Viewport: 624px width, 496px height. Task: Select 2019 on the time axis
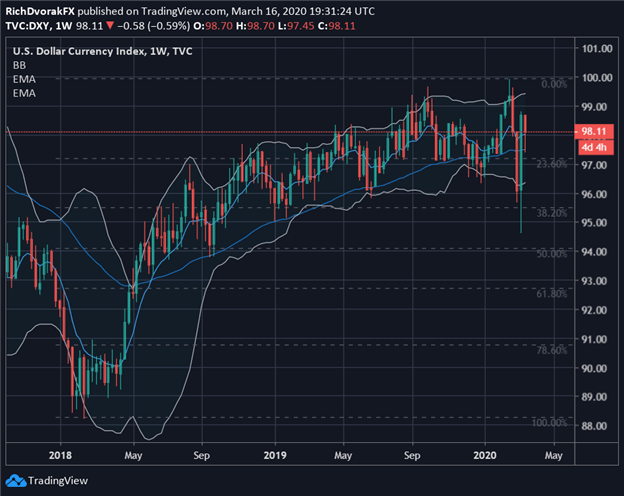point(274,451)
